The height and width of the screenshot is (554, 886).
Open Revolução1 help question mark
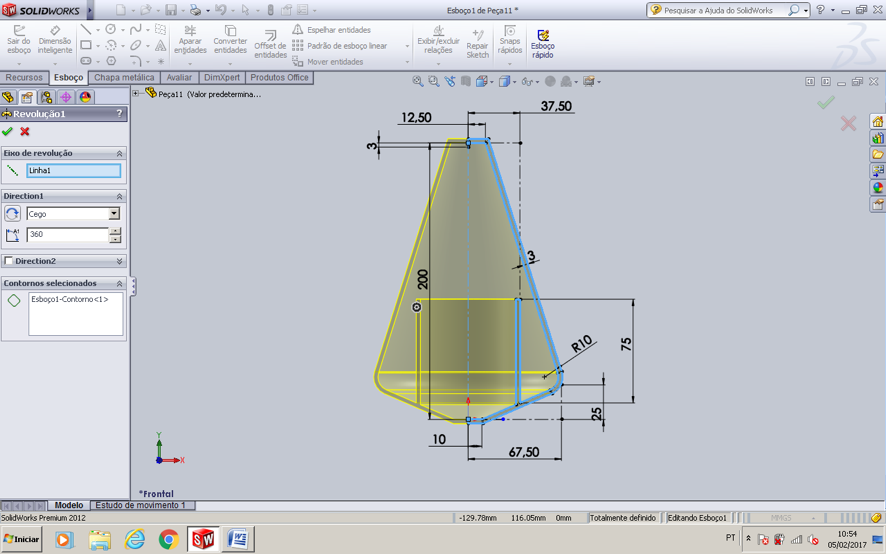click(x=119, y=114)
